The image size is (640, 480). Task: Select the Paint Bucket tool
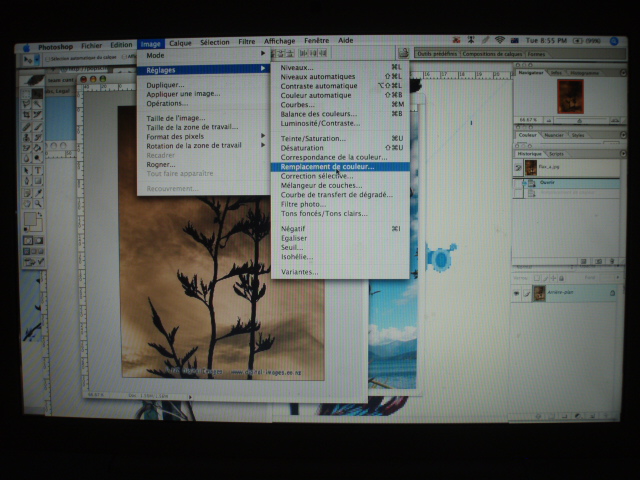coord(38,148)
